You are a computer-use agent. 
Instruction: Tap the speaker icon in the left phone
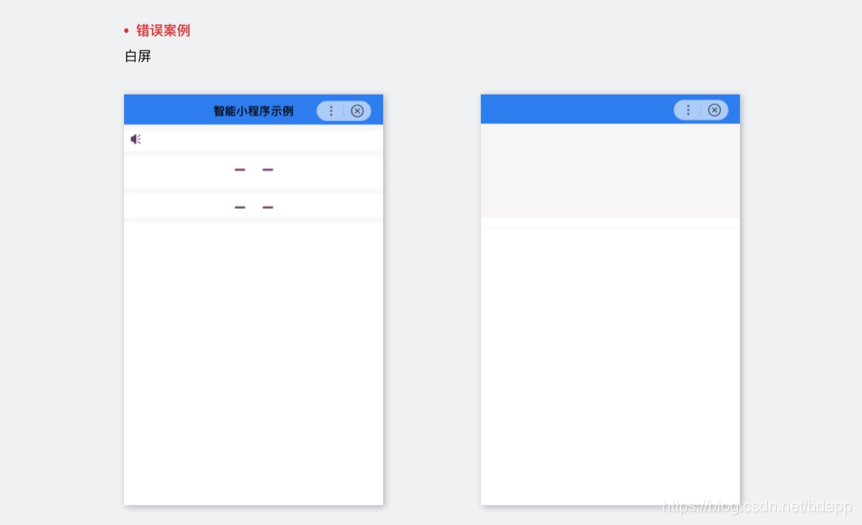pos(136,139)
